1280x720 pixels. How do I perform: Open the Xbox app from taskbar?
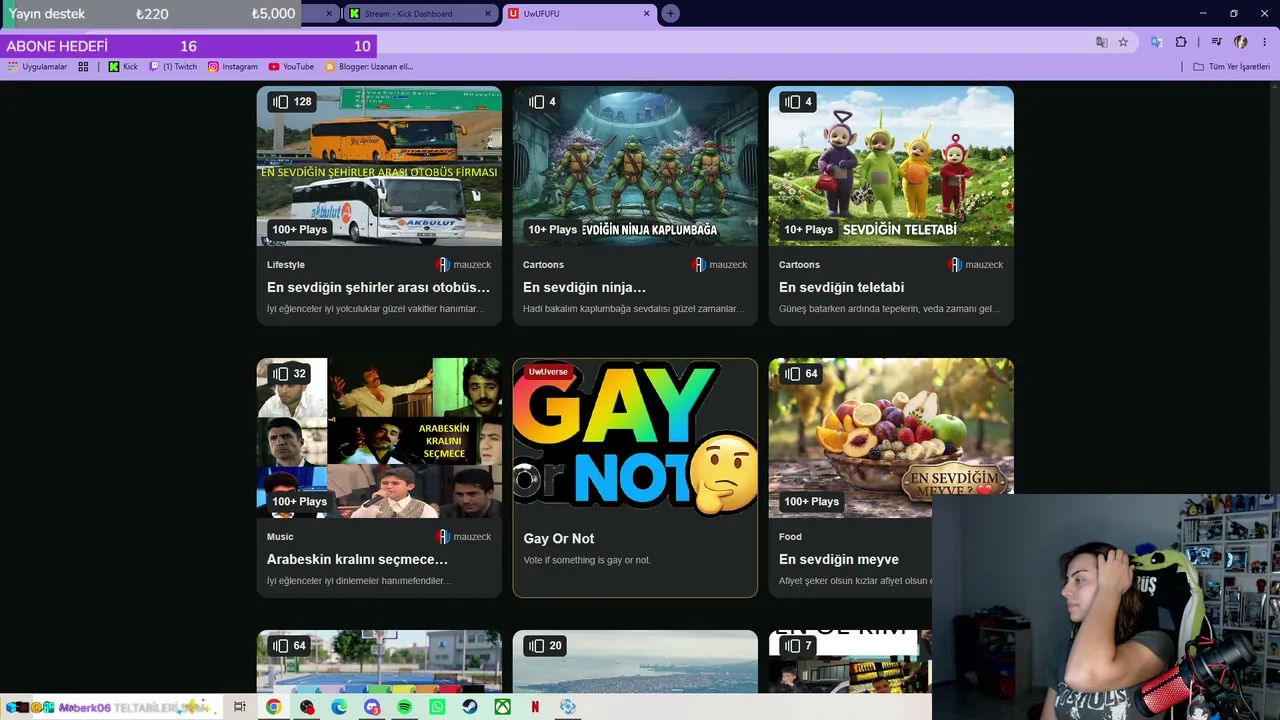502,707
